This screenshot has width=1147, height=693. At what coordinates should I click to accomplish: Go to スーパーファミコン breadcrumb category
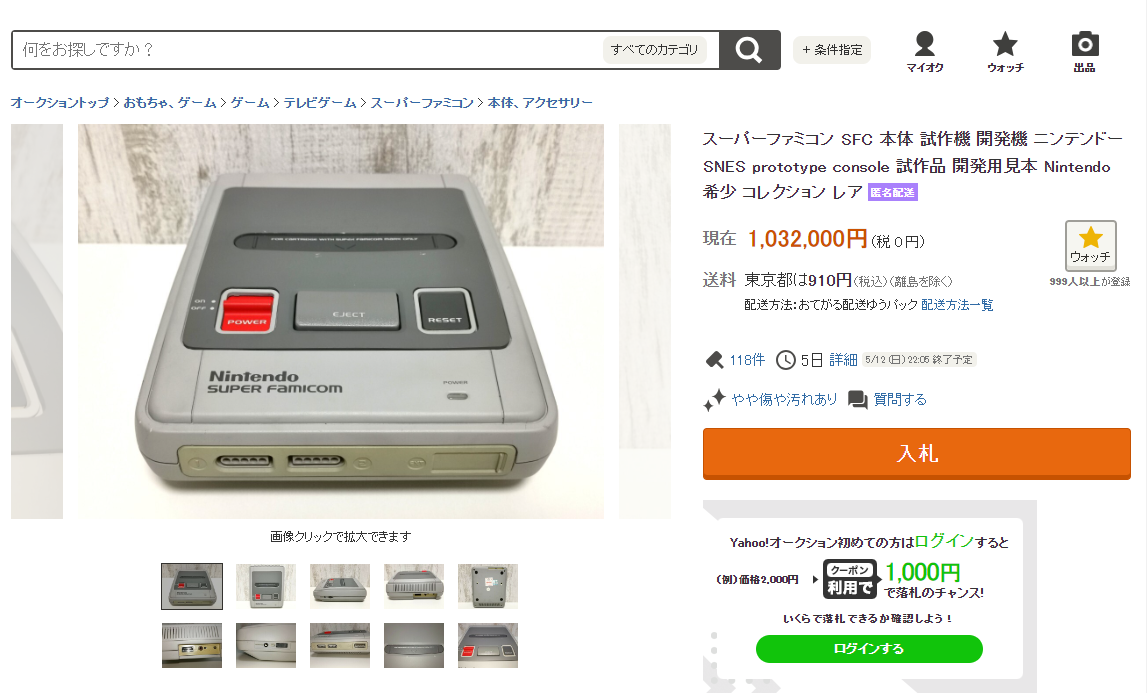point(421,102)
